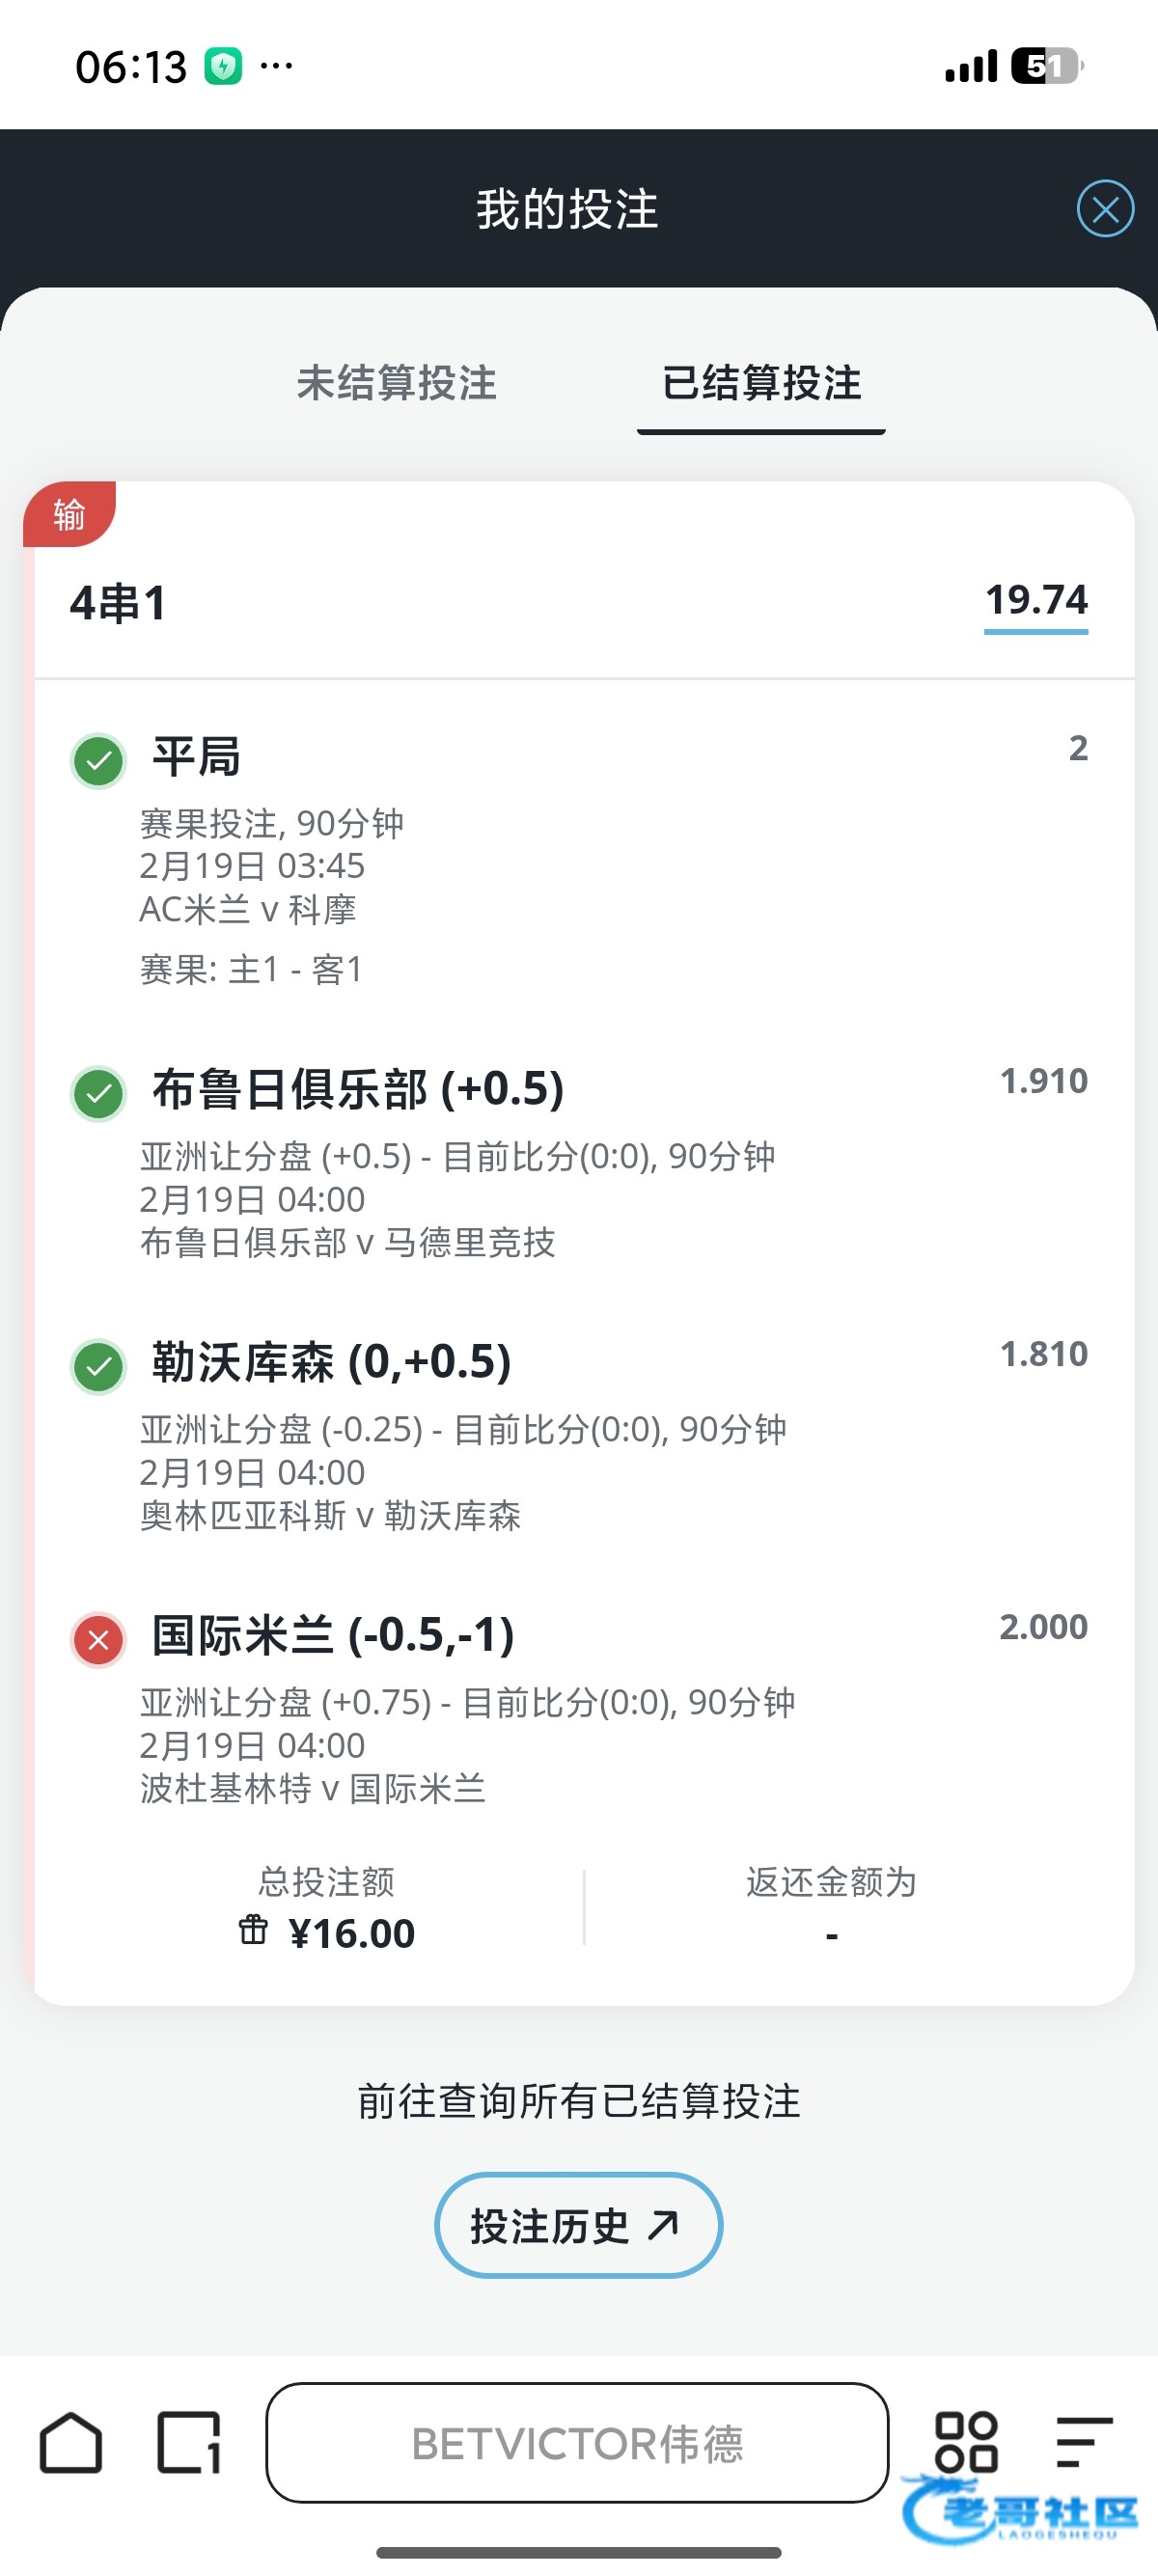Select the 已结算投注 tab
The width and height of the screenshot is (1158, 2576).
(x=761, y=383)
